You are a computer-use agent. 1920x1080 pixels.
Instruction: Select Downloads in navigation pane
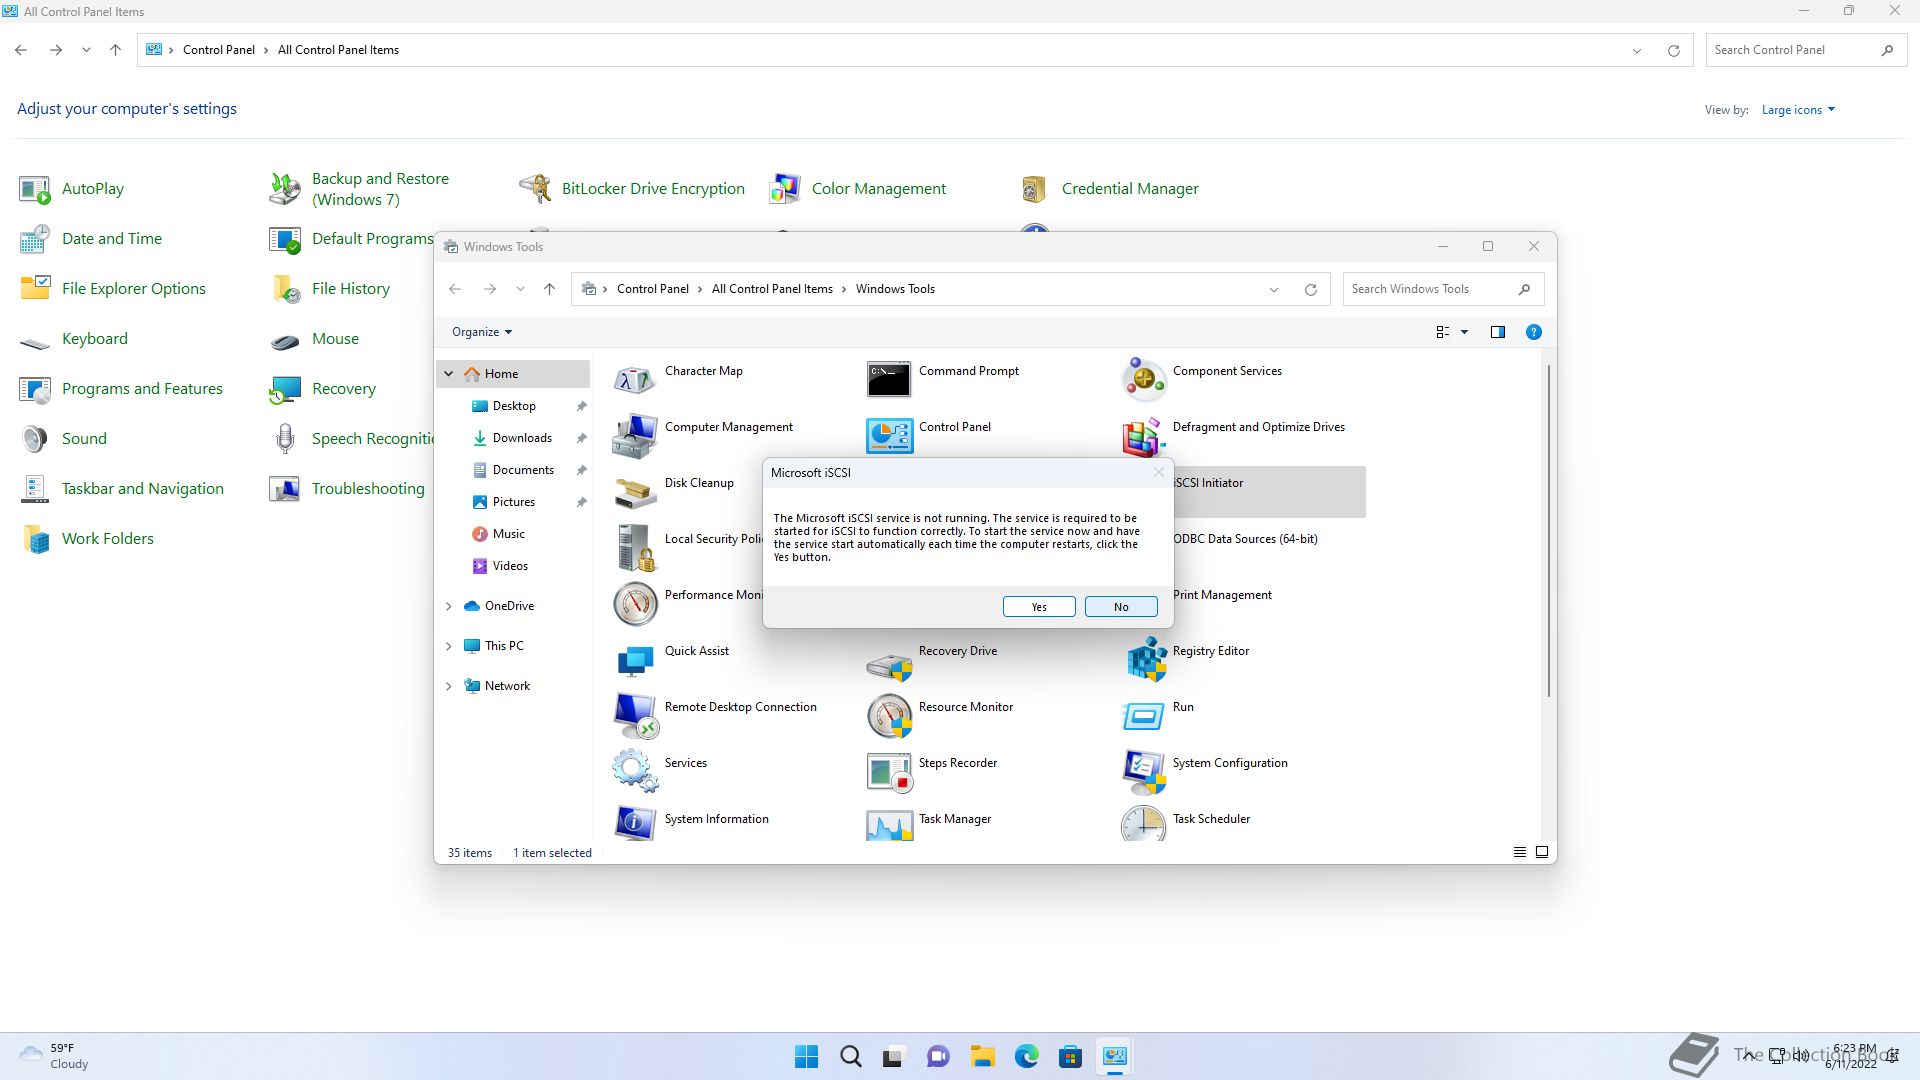522,438
